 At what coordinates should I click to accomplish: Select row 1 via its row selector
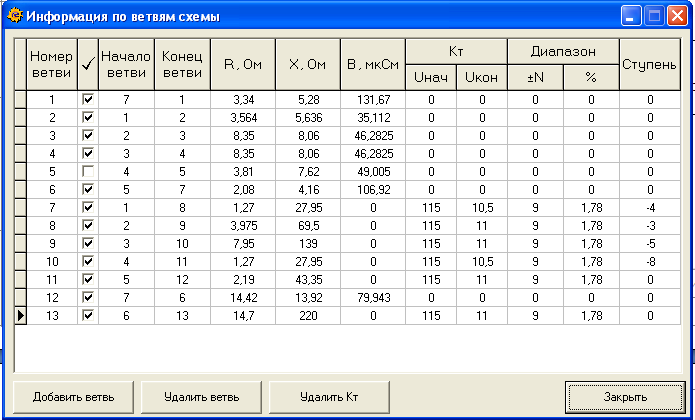pyautogui.click(x=20, y=100)
